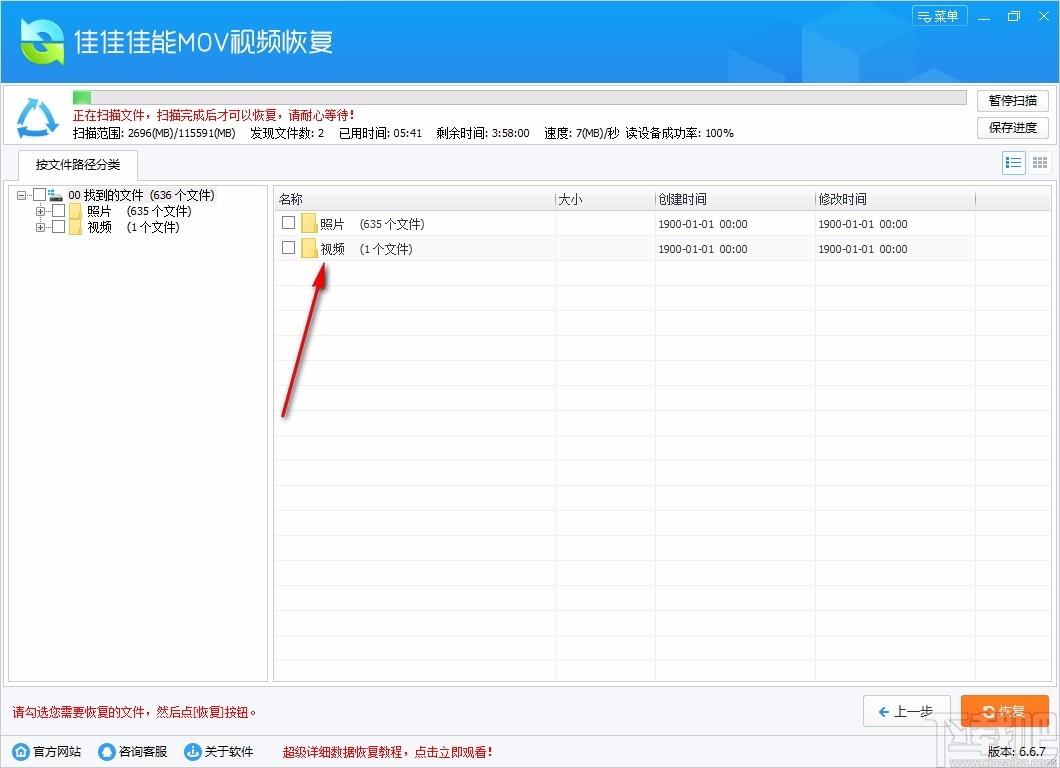Image resolution: width=1060 pixels, height=768 pixels.
Task: Click 剩余时间 3:58:00 status text
Action: tap(483, 133)
